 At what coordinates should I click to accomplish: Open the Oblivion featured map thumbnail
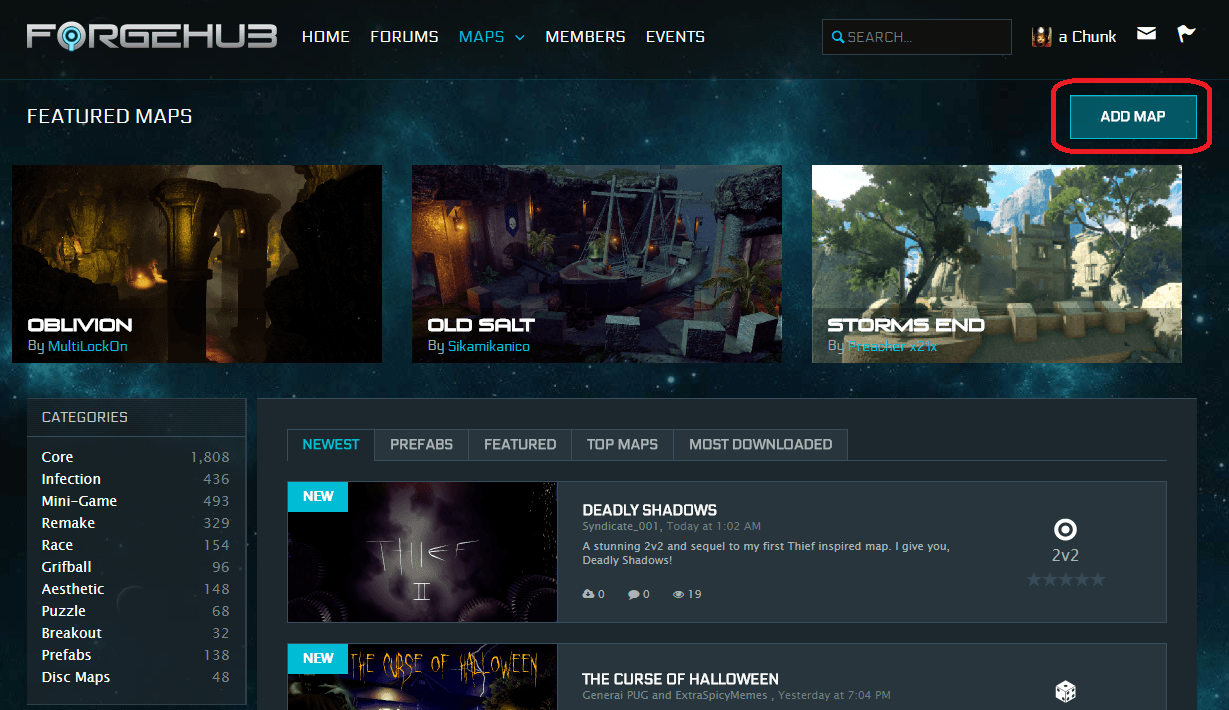197,264
